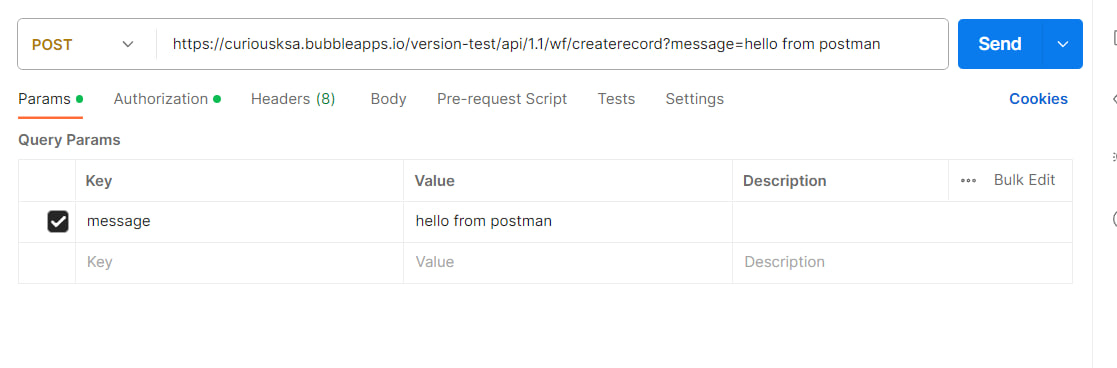1117x368 pixels.
Task: Uncheck the message parameter checkbox
Action: [58, 221]
